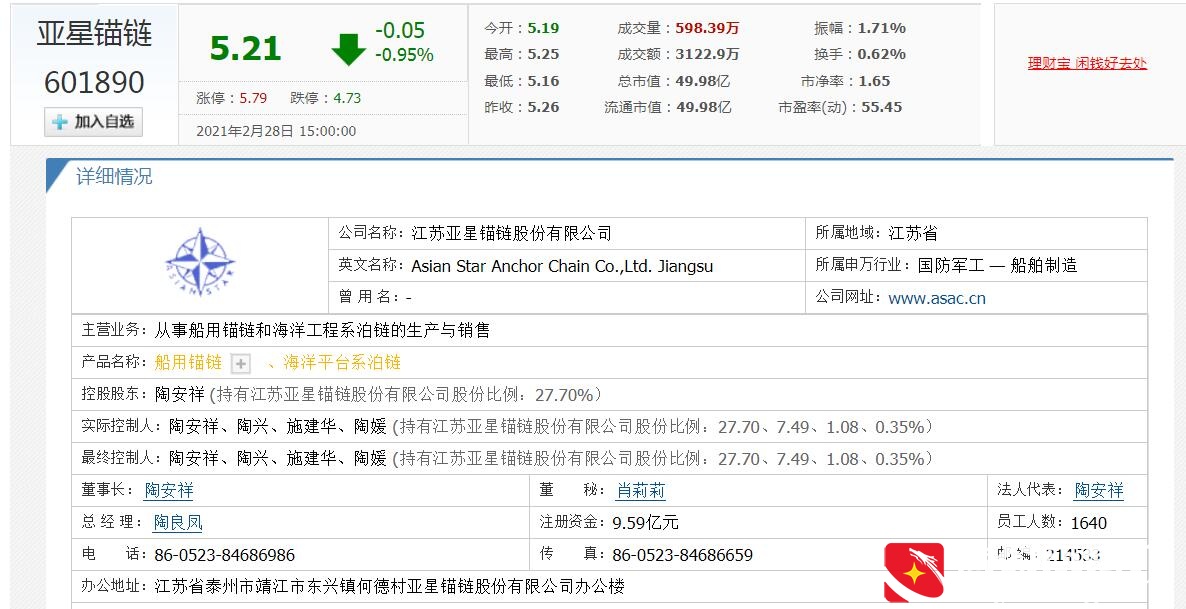Viewport: 1186px width, 609px height.
Task: Click the 换手 value 0.62%
Action: pyautogui.click(x=881, y=54)
